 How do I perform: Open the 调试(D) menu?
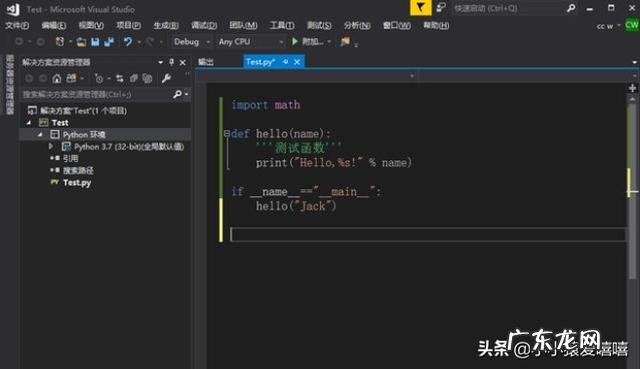(204, 26)
